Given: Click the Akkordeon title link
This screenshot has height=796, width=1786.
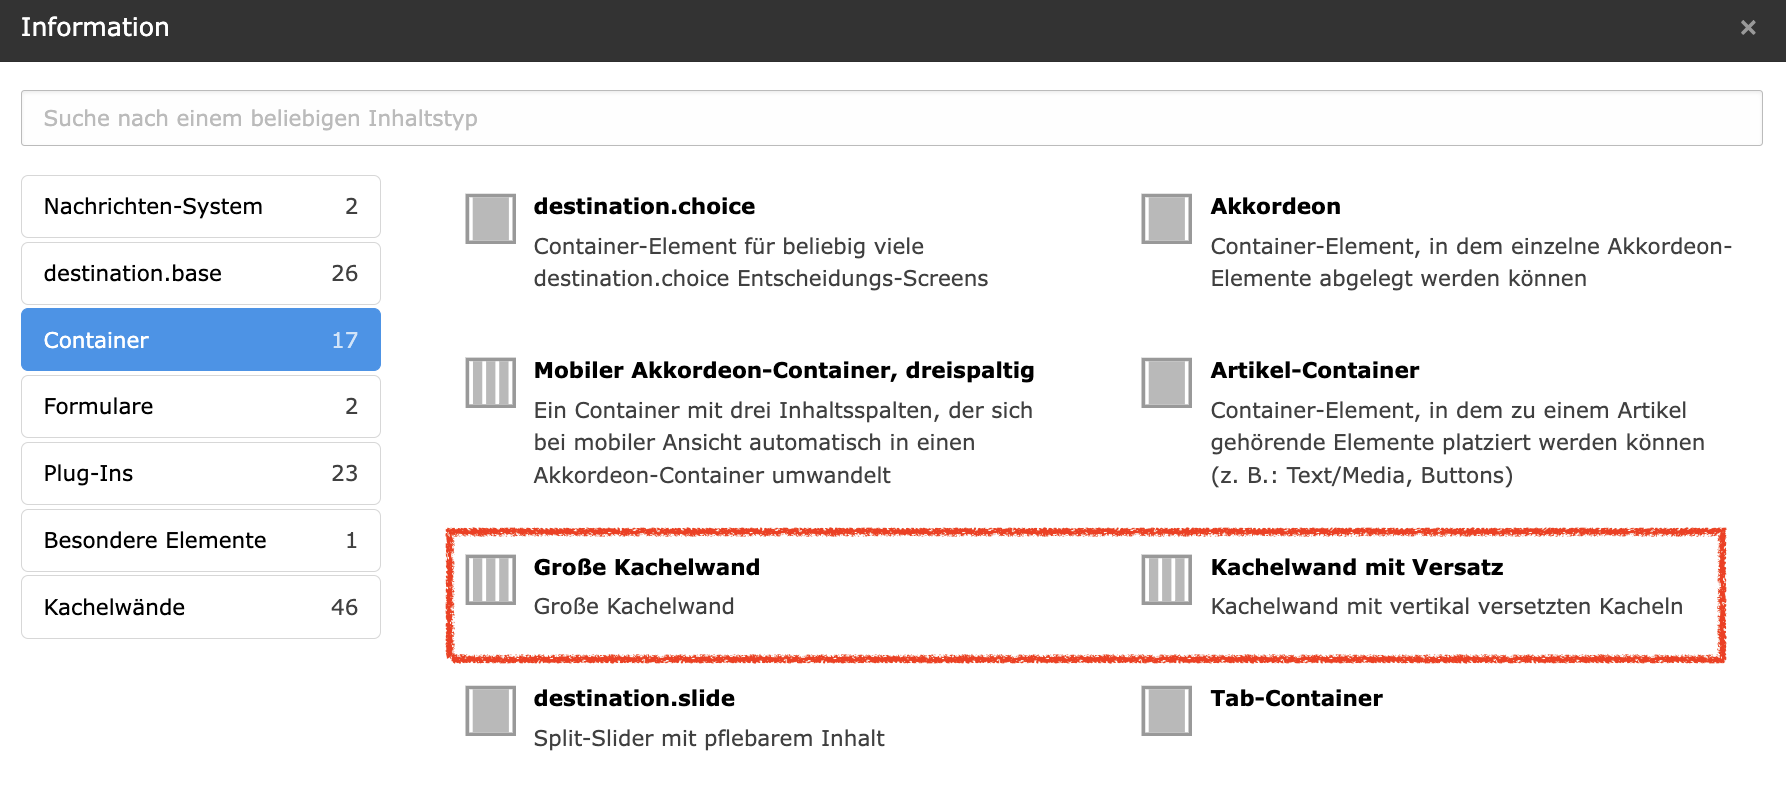Looking at the screenshot, I should 1275,206.
